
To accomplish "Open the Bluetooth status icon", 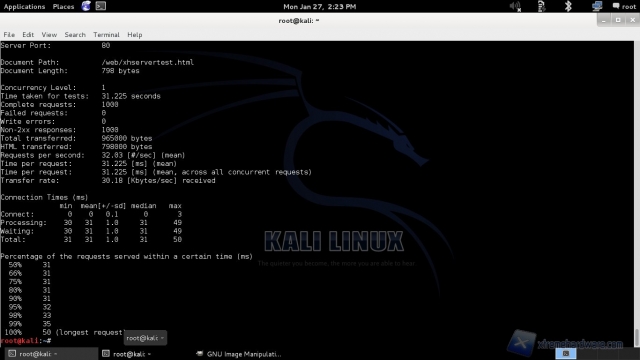I will click(568, 6).
